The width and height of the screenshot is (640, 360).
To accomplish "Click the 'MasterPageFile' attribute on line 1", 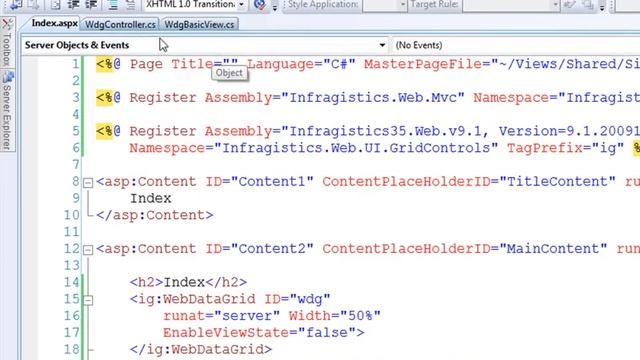I will click(x=423, y=64).
